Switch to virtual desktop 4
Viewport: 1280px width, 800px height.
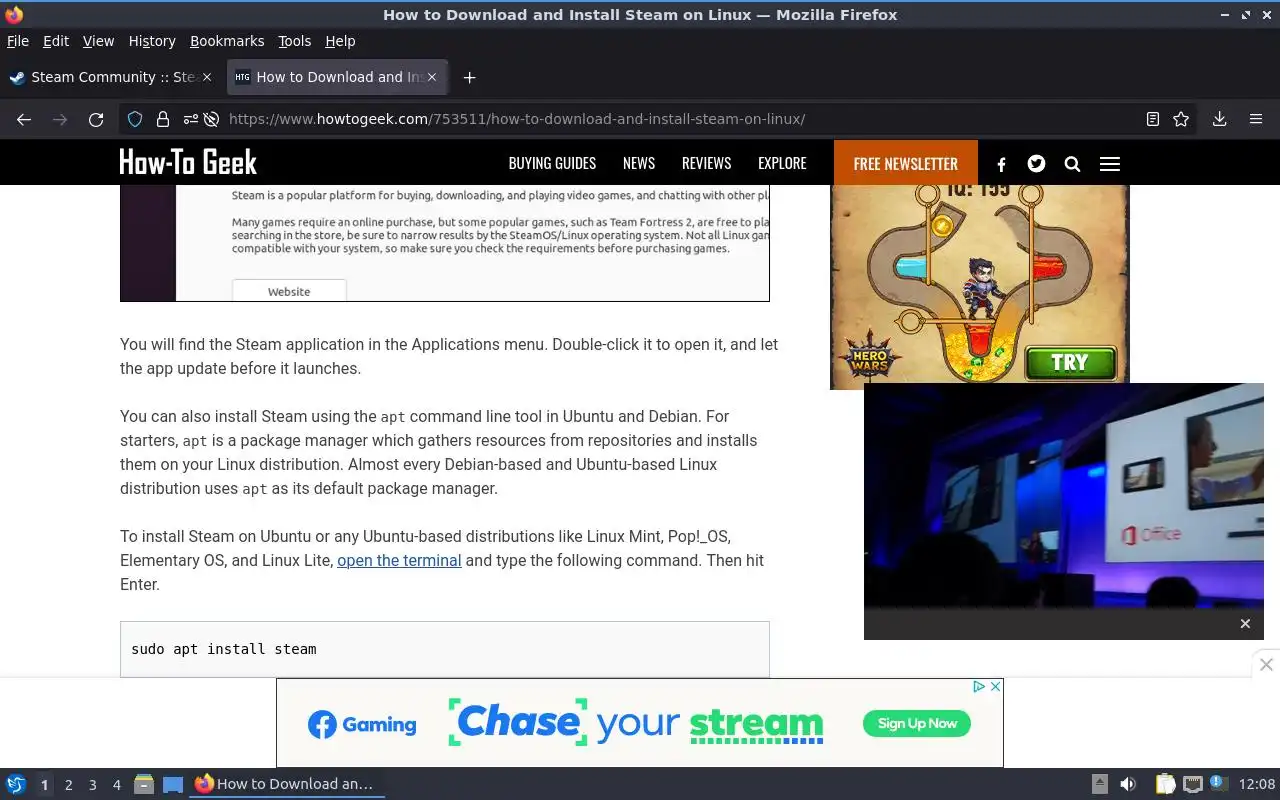coord(116,785)
